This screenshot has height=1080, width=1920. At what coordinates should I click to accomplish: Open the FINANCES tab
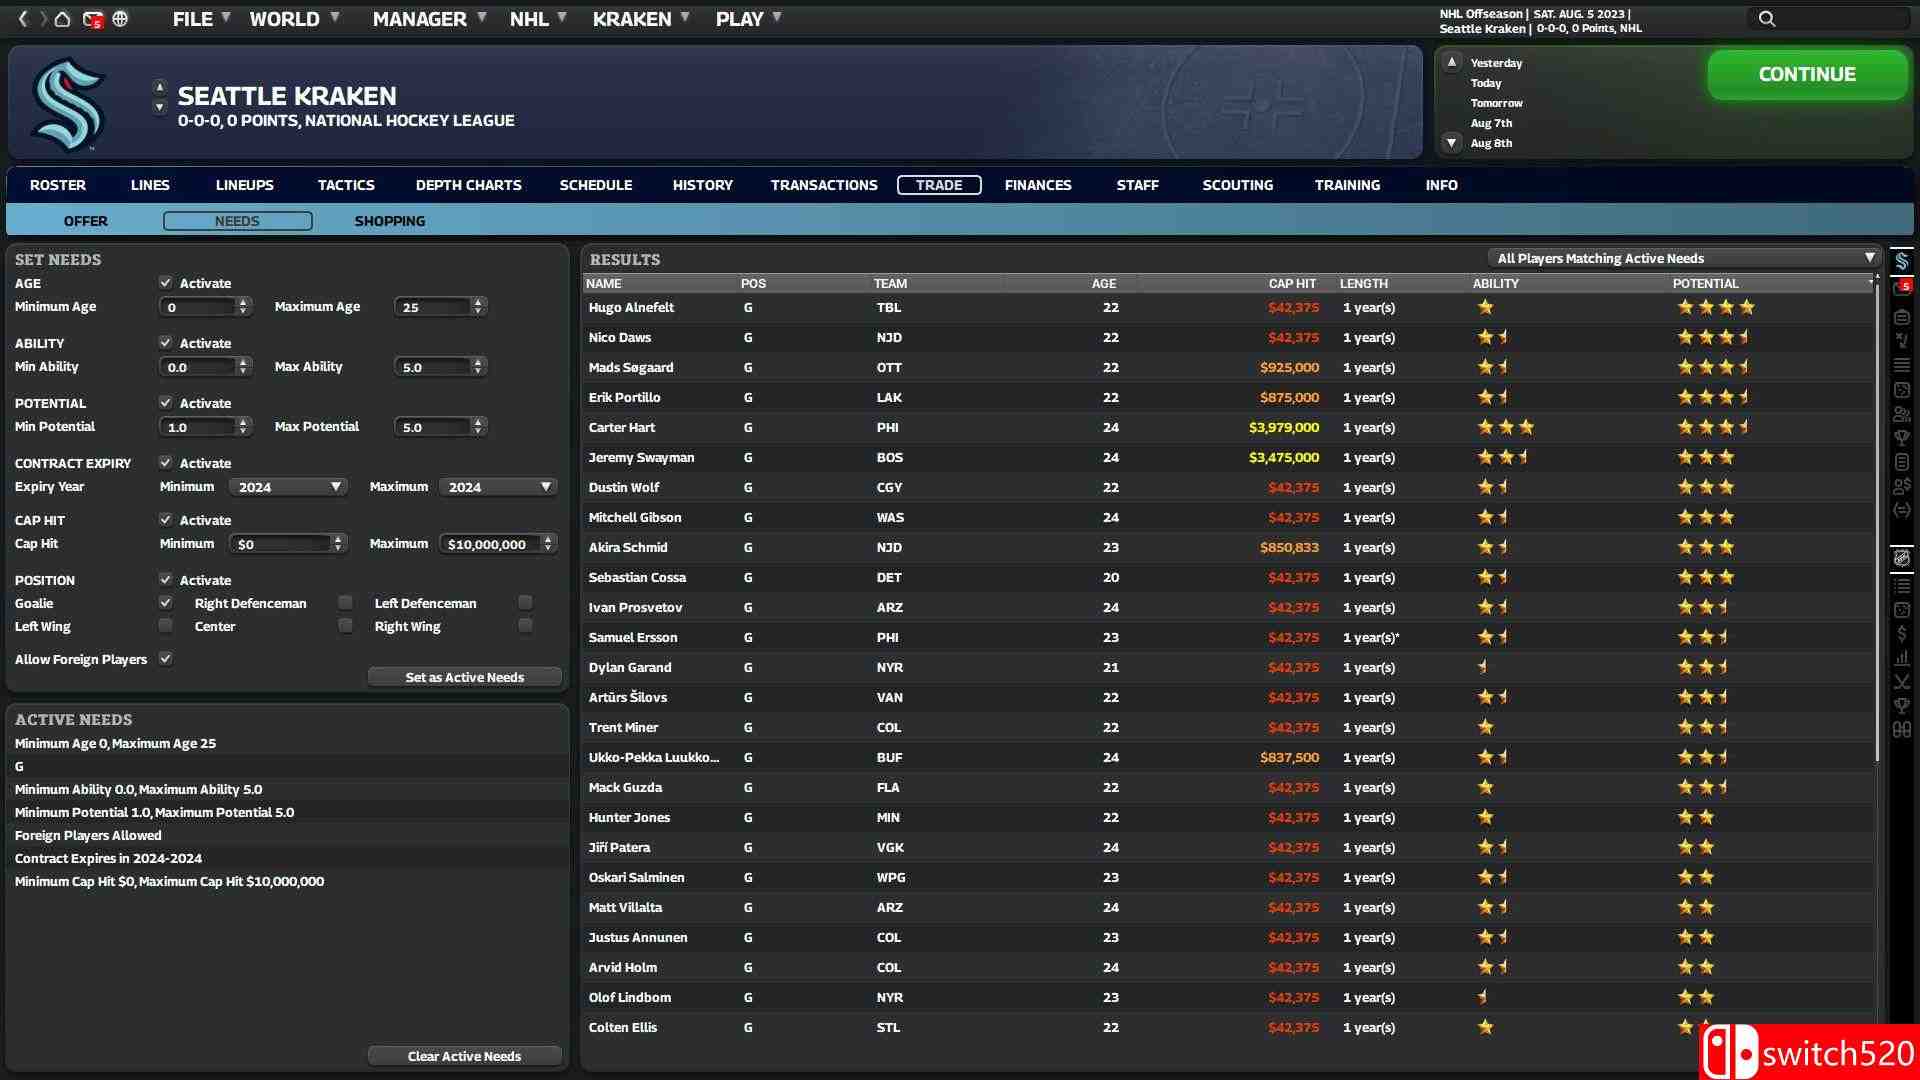(x=1037, y=185)
